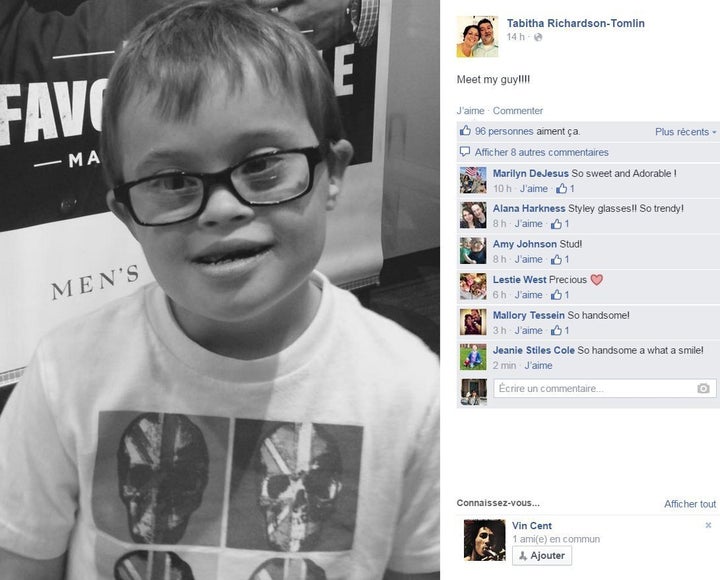Click the public globe icon under poster name

538,37
